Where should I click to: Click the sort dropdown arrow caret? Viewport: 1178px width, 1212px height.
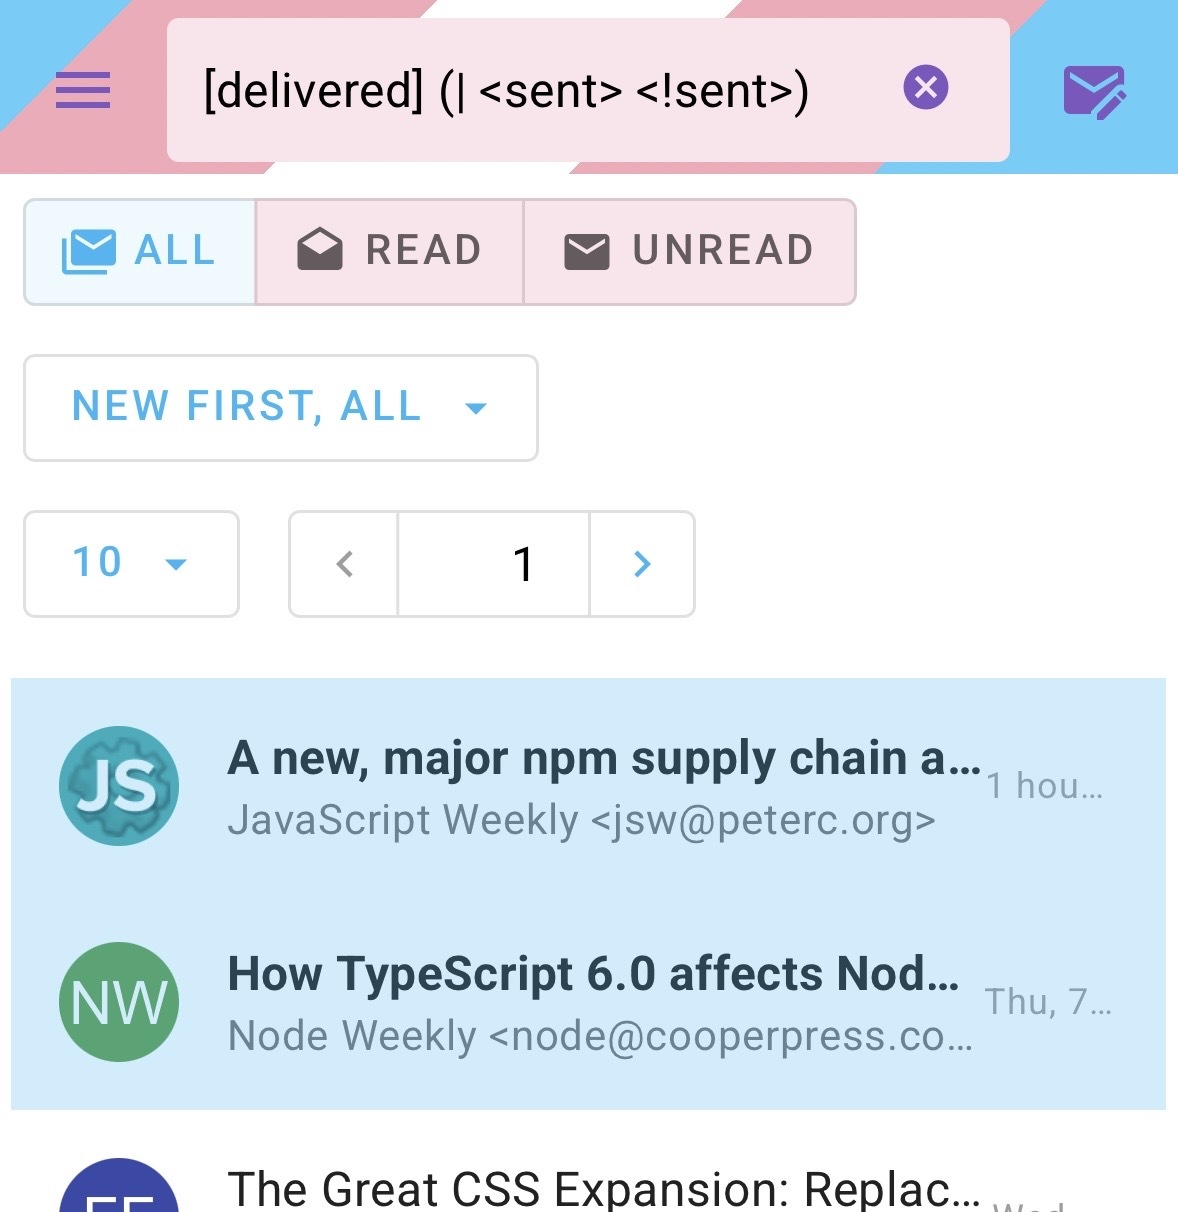click(477, 408)
